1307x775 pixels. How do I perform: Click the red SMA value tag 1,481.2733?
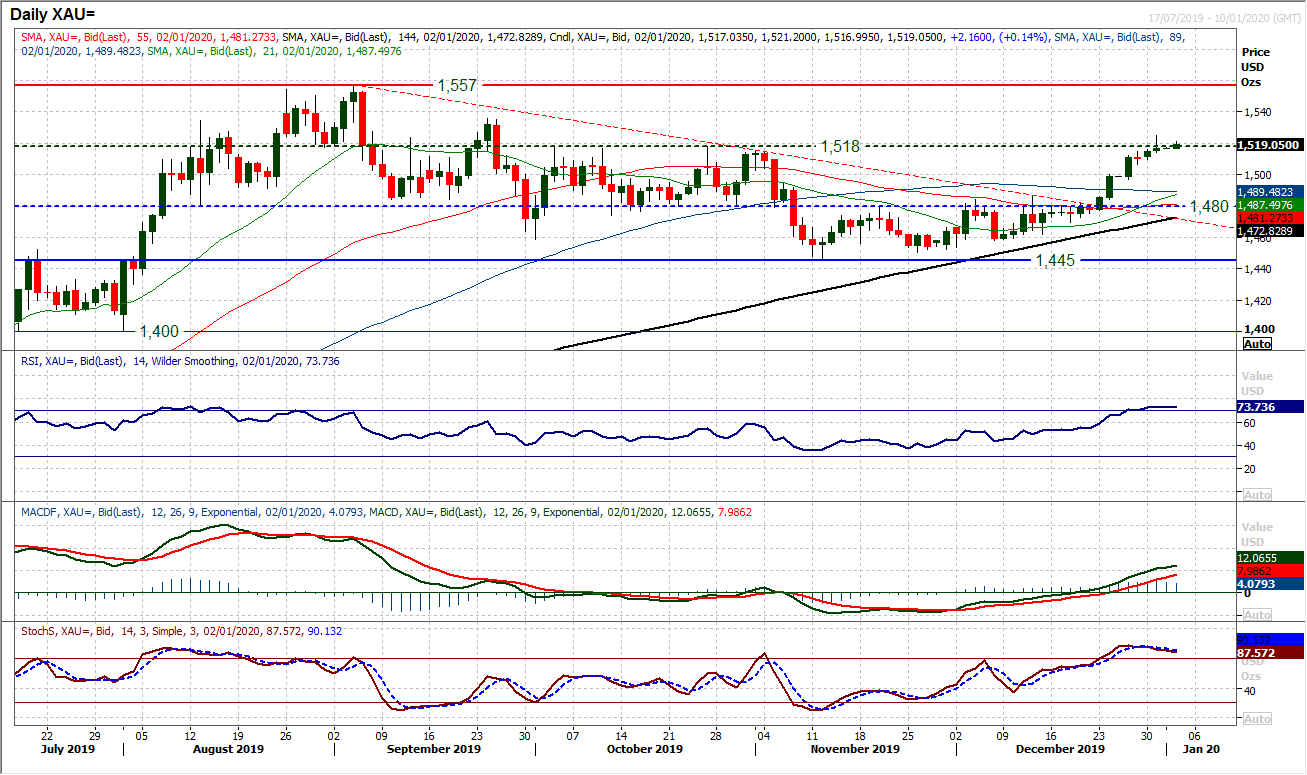[x=1268, y=217]
